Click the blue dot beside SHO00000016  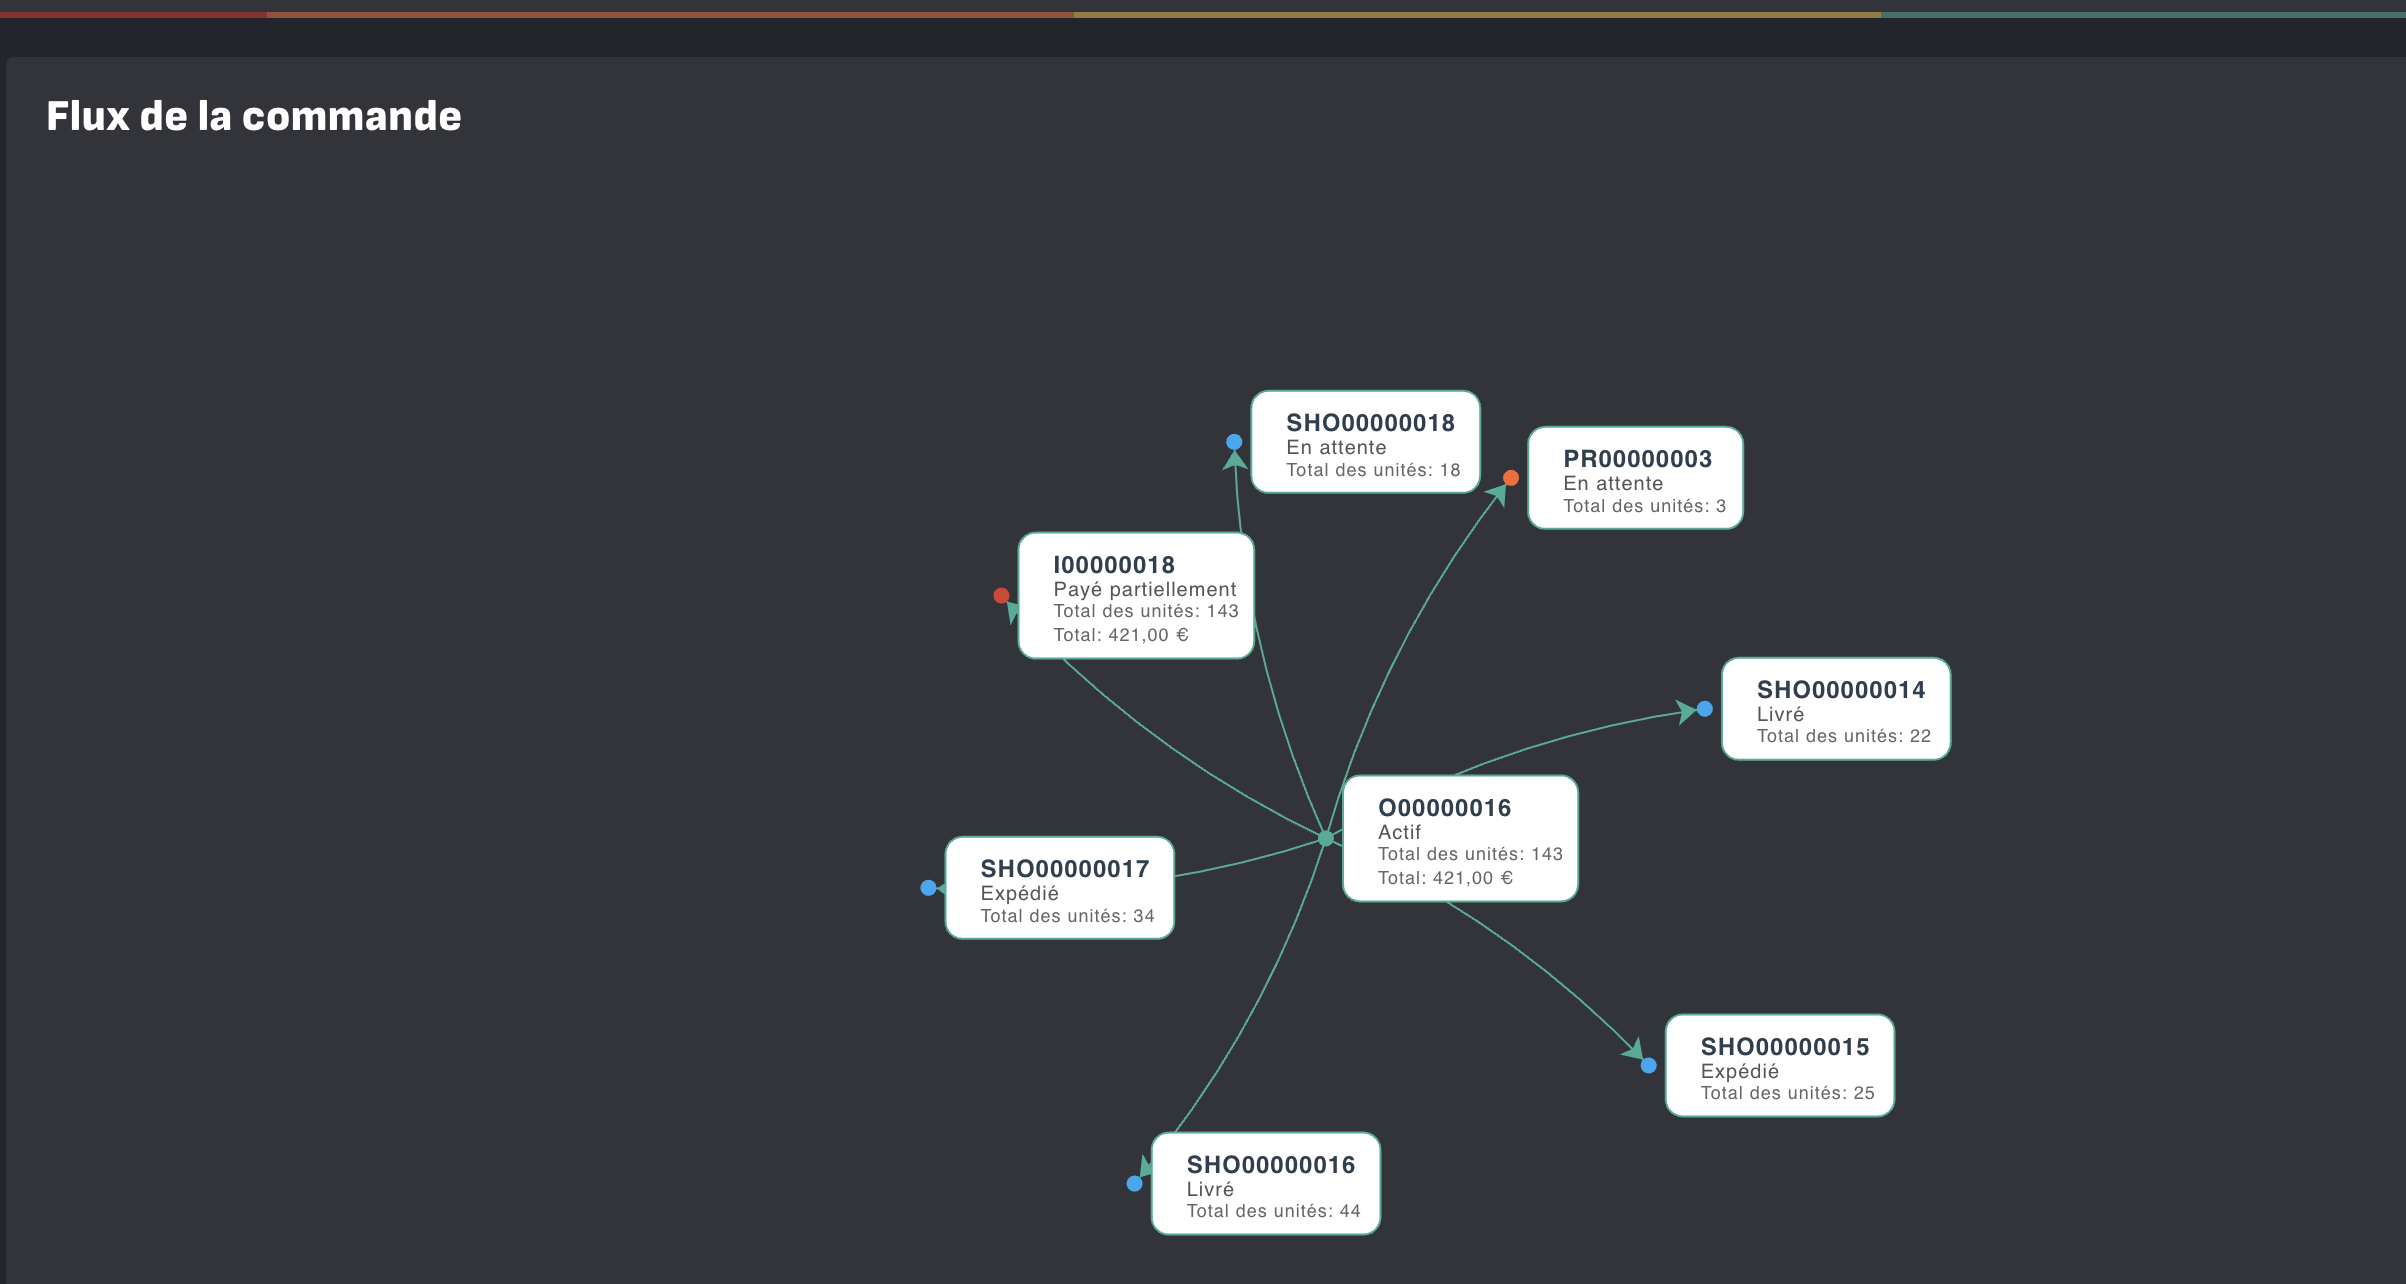[x=1135, y=1184]
